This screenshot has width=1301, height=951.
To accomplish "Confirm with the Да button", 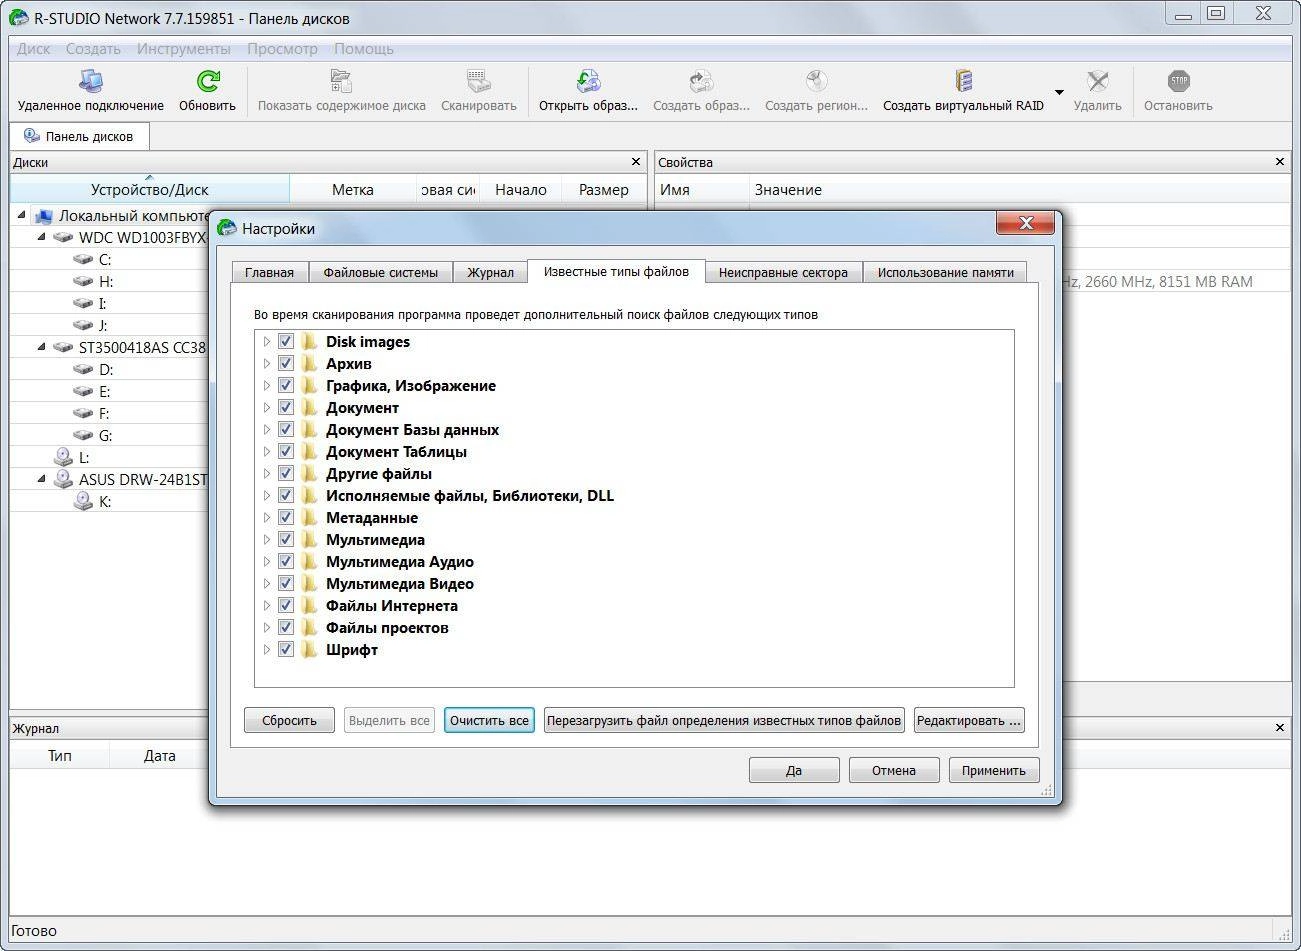I will (794, 770).
